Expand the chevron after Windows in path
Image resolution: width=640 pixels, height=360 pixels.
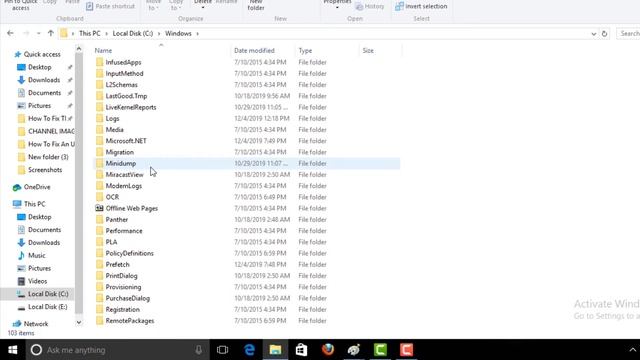(198, 33)
